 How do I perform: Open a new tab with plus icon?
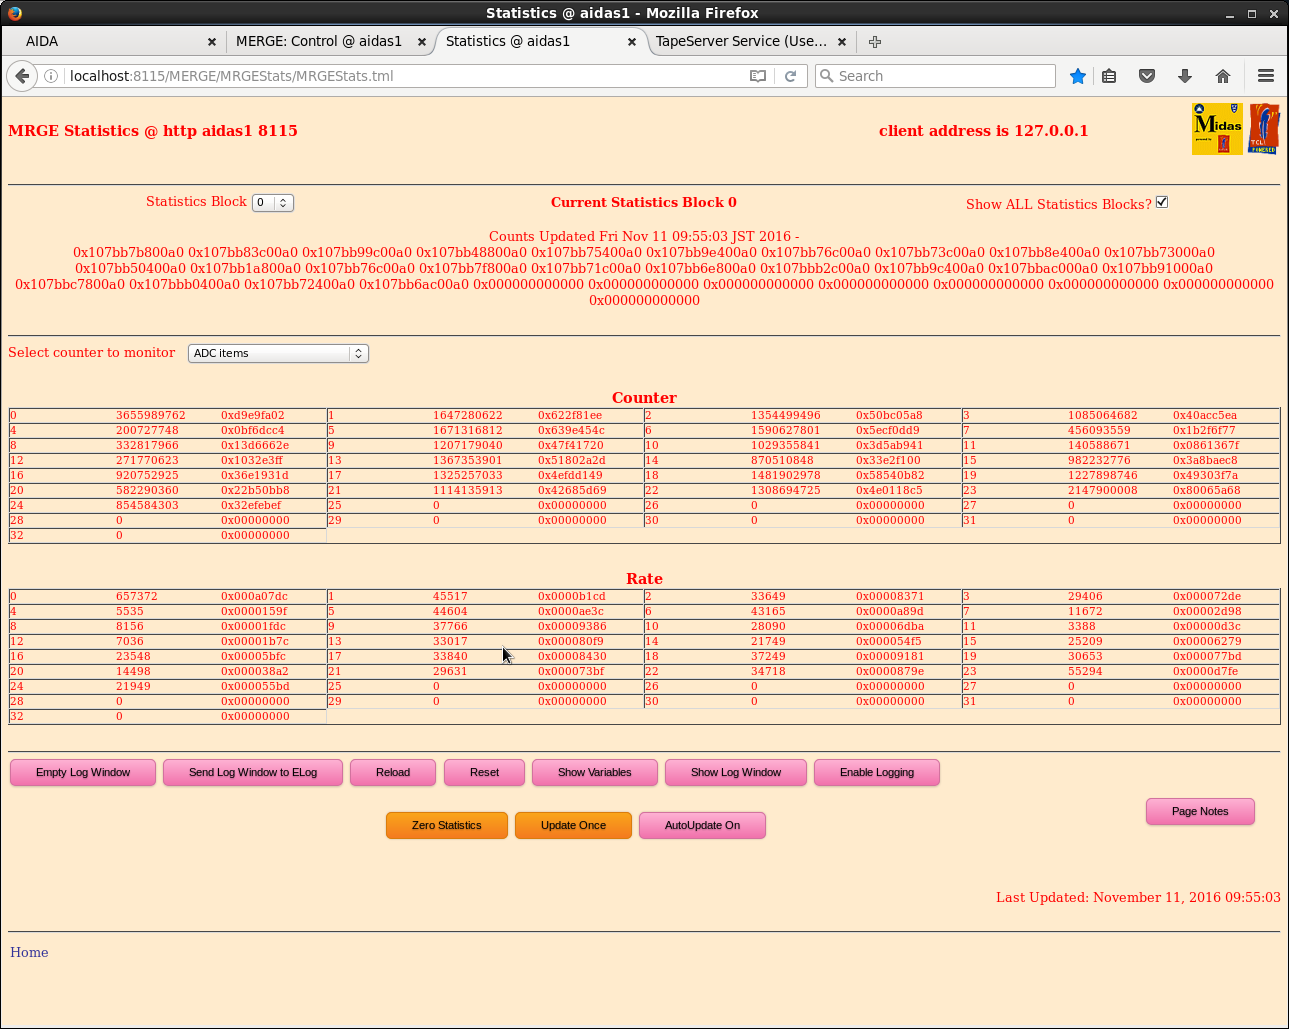(x=875, y=42)
